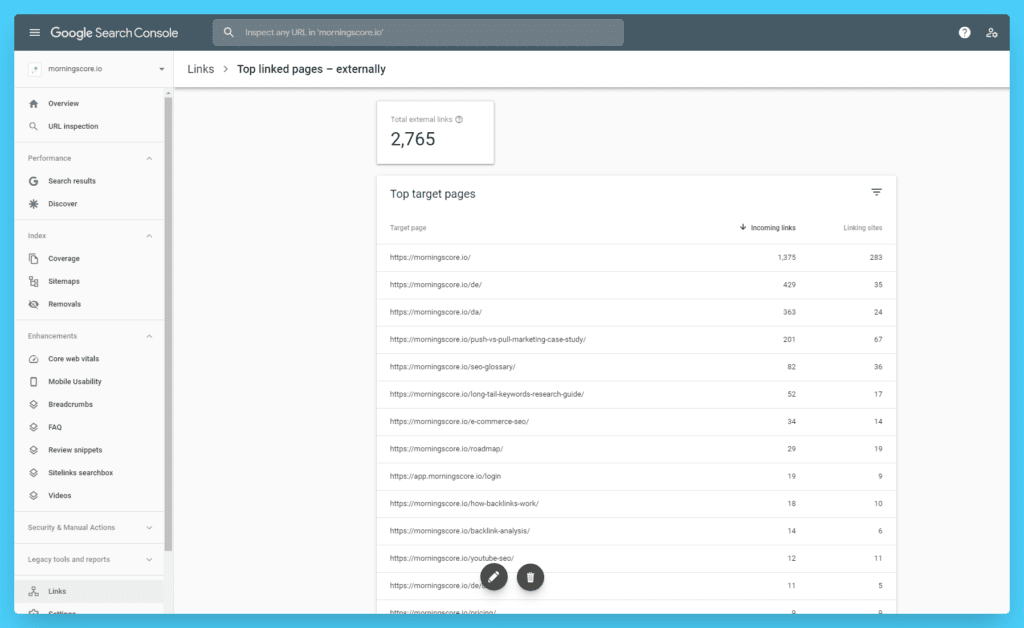Click the filter icon in Top target pages
This screenshot has width=1024, height=628.
(x=876, y=192)
